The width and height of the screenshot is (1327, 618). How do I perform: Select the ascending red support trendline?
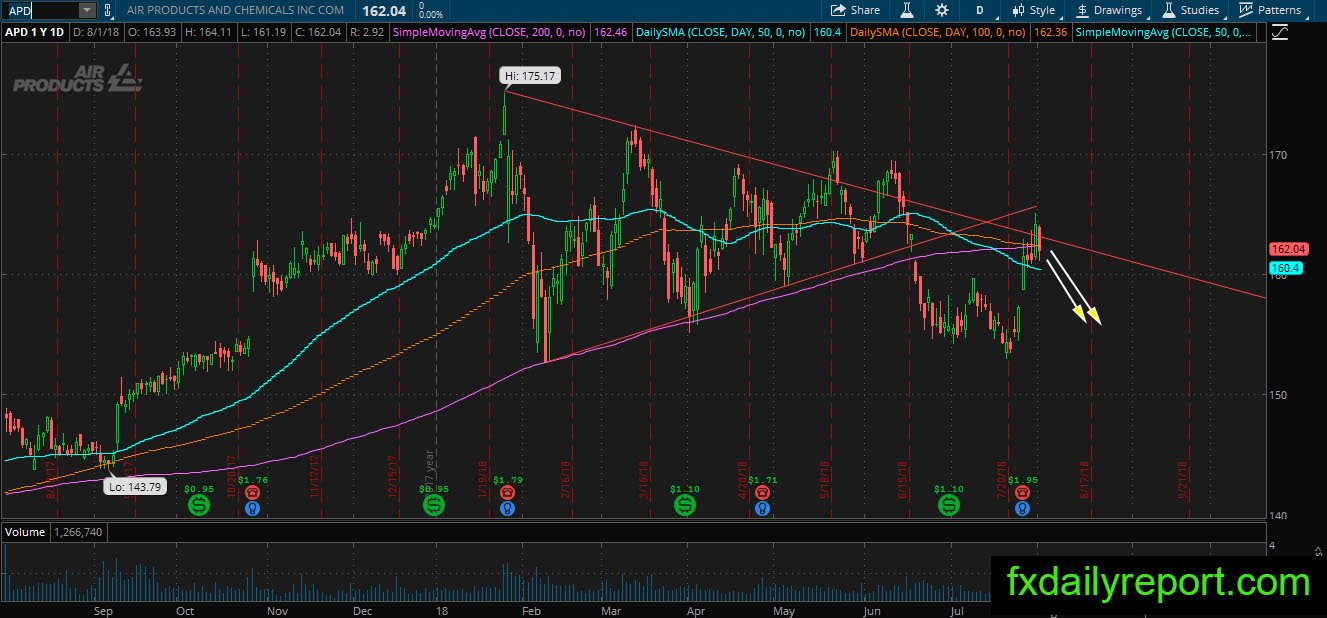point(790,283)
